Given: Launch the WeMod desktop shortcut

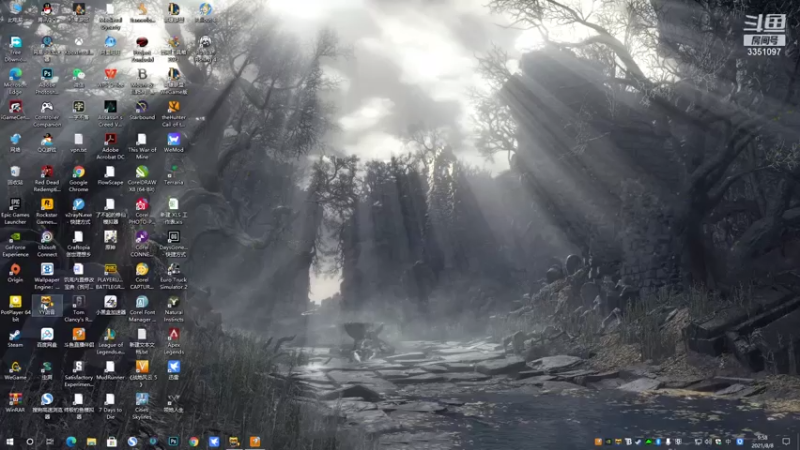Looking at the screenshot, I should coord(173,142).
